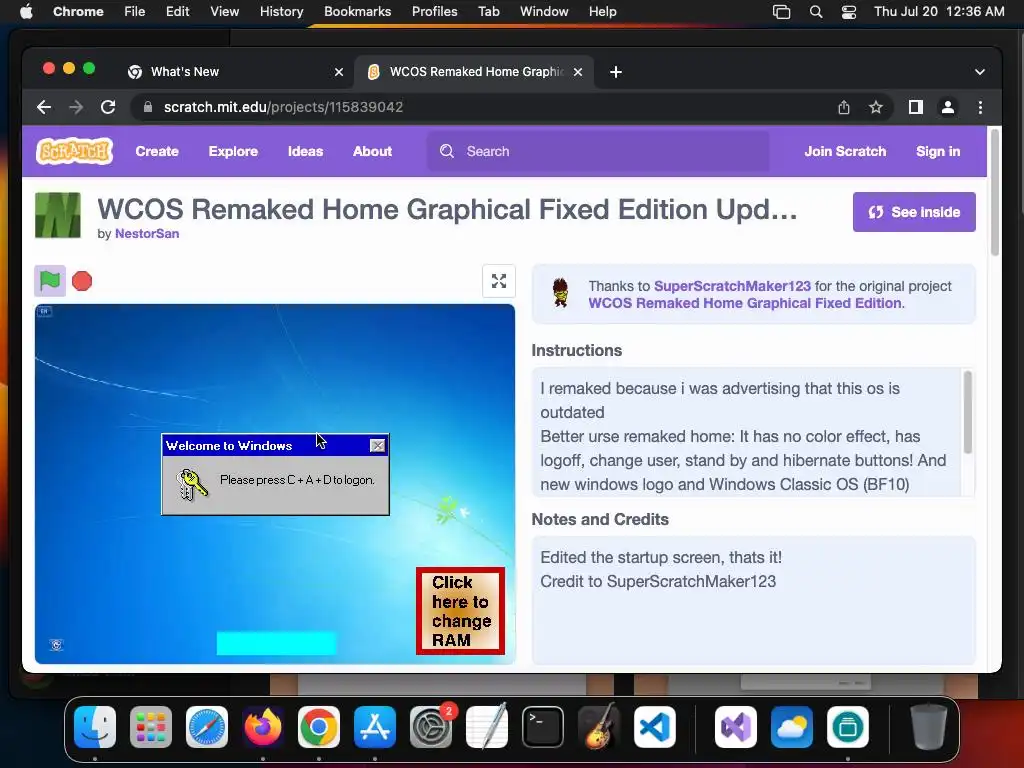Open original WCOS Remaked Home Graphical Fixed Edition link
The height and width of the screenshot is (768, 1024).
tap(744, 303)
